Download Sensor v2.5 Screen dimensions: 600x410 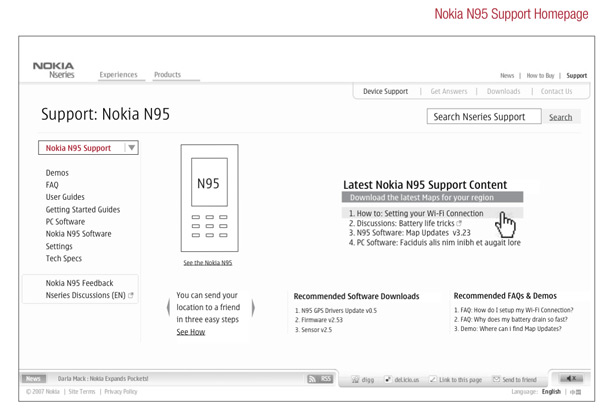coord(313,330)
